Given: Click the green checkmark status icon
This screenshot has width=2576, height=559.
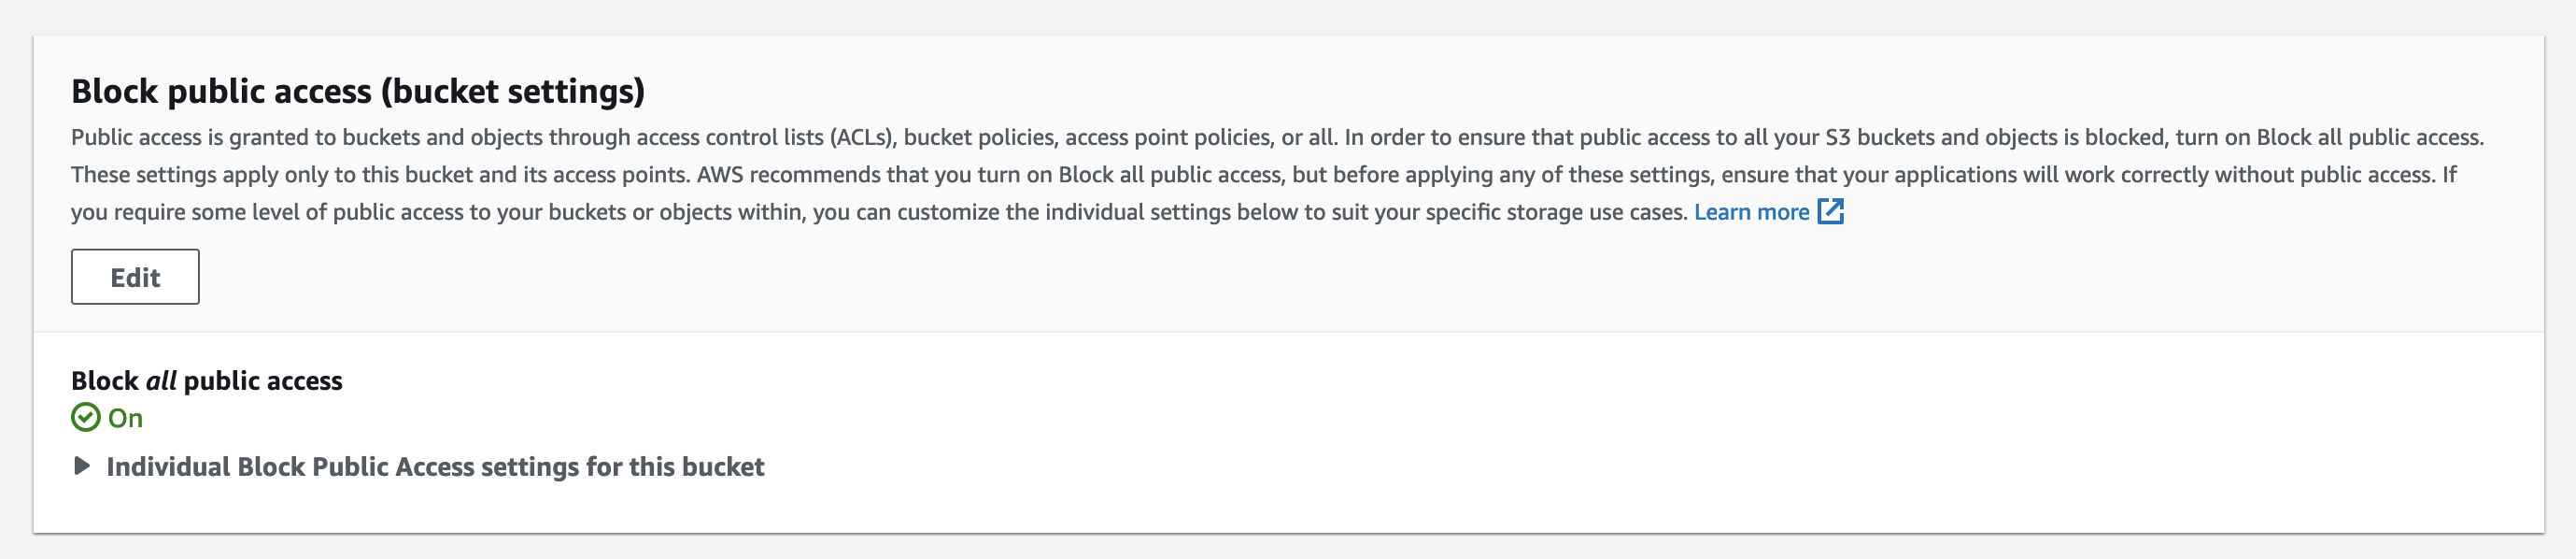Looking at the screenshot, I should 86,418.
